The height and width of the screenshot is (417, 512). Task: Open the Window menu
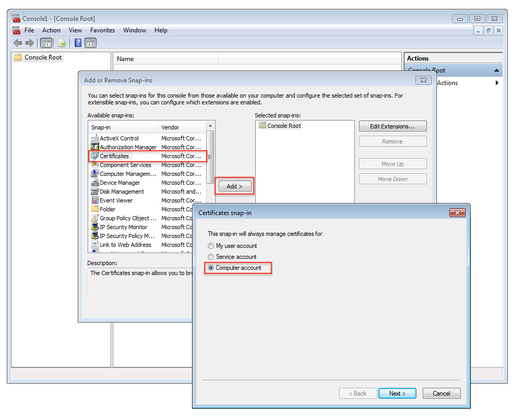[135, 30]
